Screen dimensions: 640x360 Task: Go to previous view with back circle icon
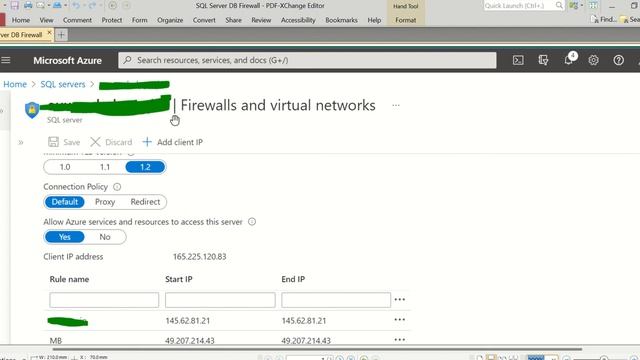pos(113,5)
